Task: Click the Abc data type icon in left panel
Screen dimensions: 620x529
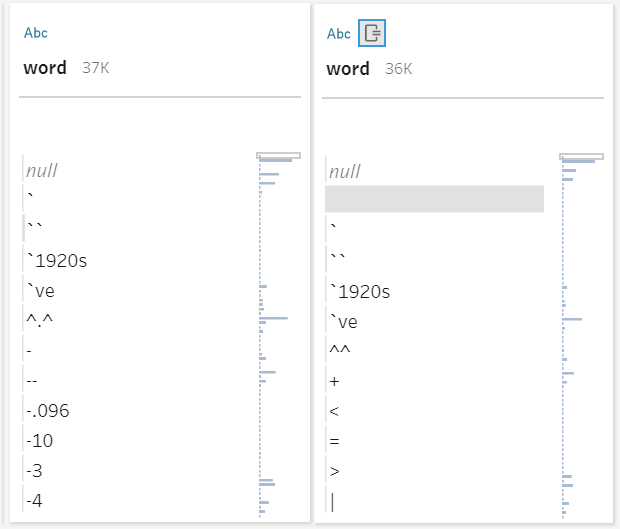Action: (x=35, y=33)
